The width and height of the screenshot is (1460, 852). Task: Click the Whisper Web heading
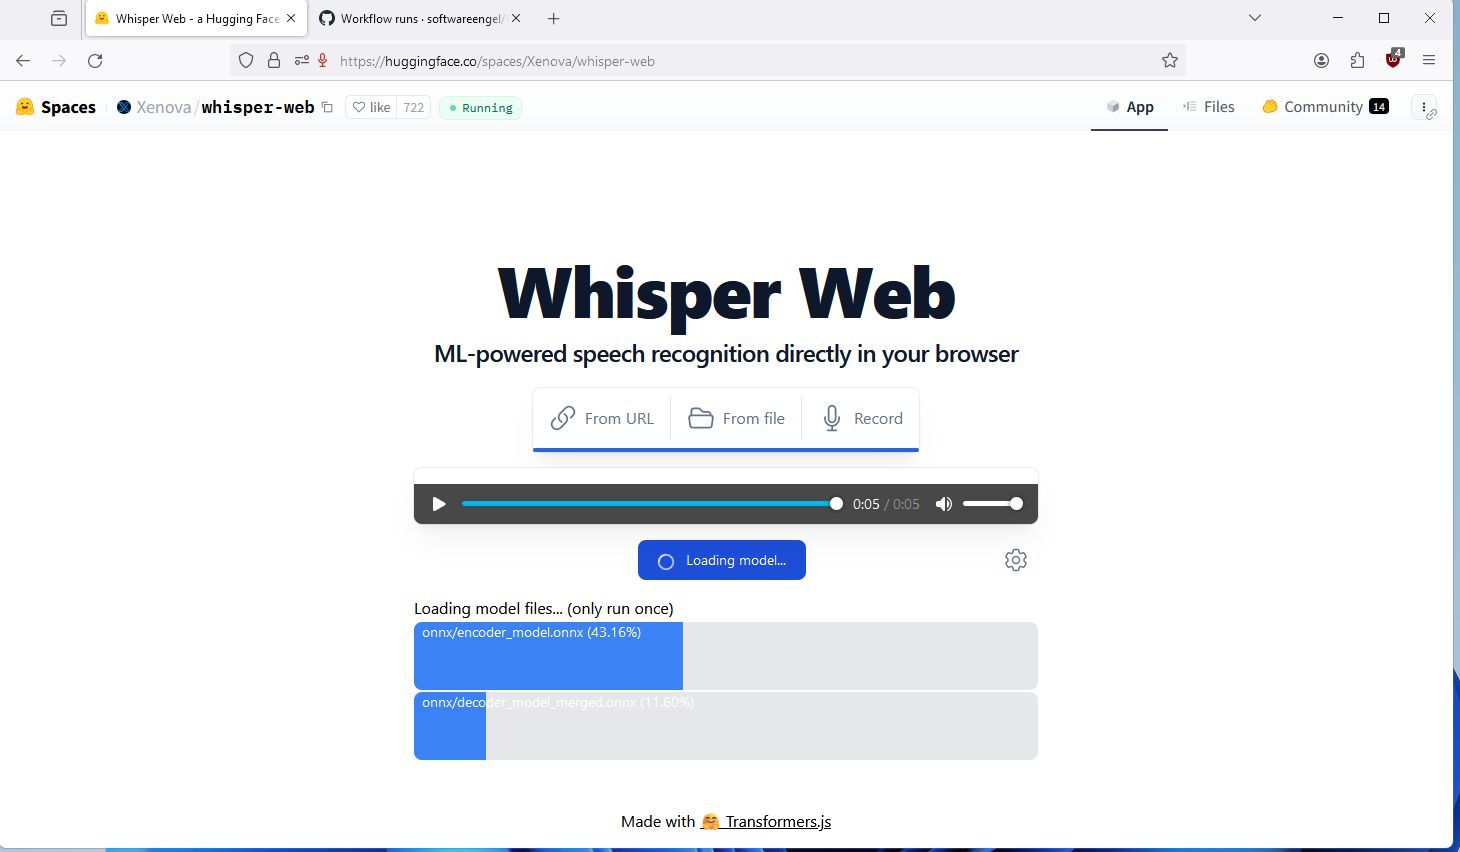(726, 292)
